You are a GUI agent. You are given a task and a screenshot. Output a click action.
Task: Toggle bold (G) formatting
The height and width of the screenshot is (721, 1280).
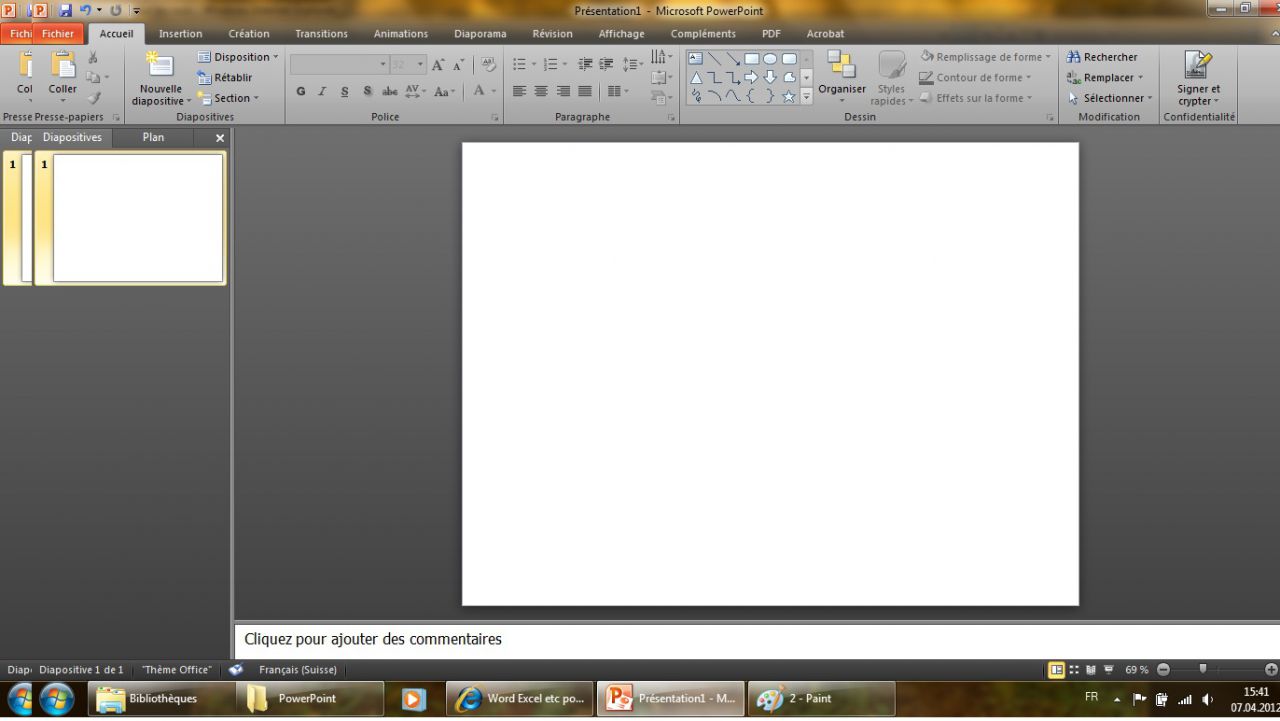(x=301, y=91)
